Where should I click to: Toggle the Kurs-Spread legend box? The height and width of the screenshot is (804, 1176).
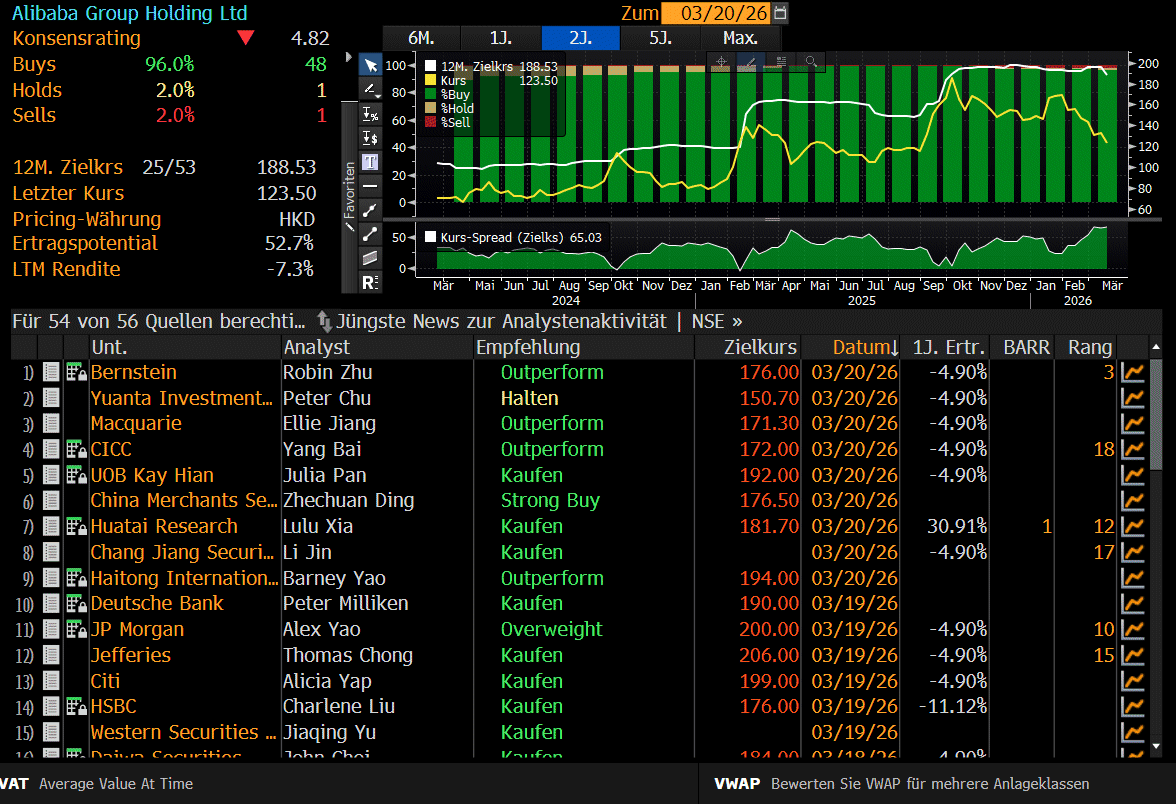431,237
